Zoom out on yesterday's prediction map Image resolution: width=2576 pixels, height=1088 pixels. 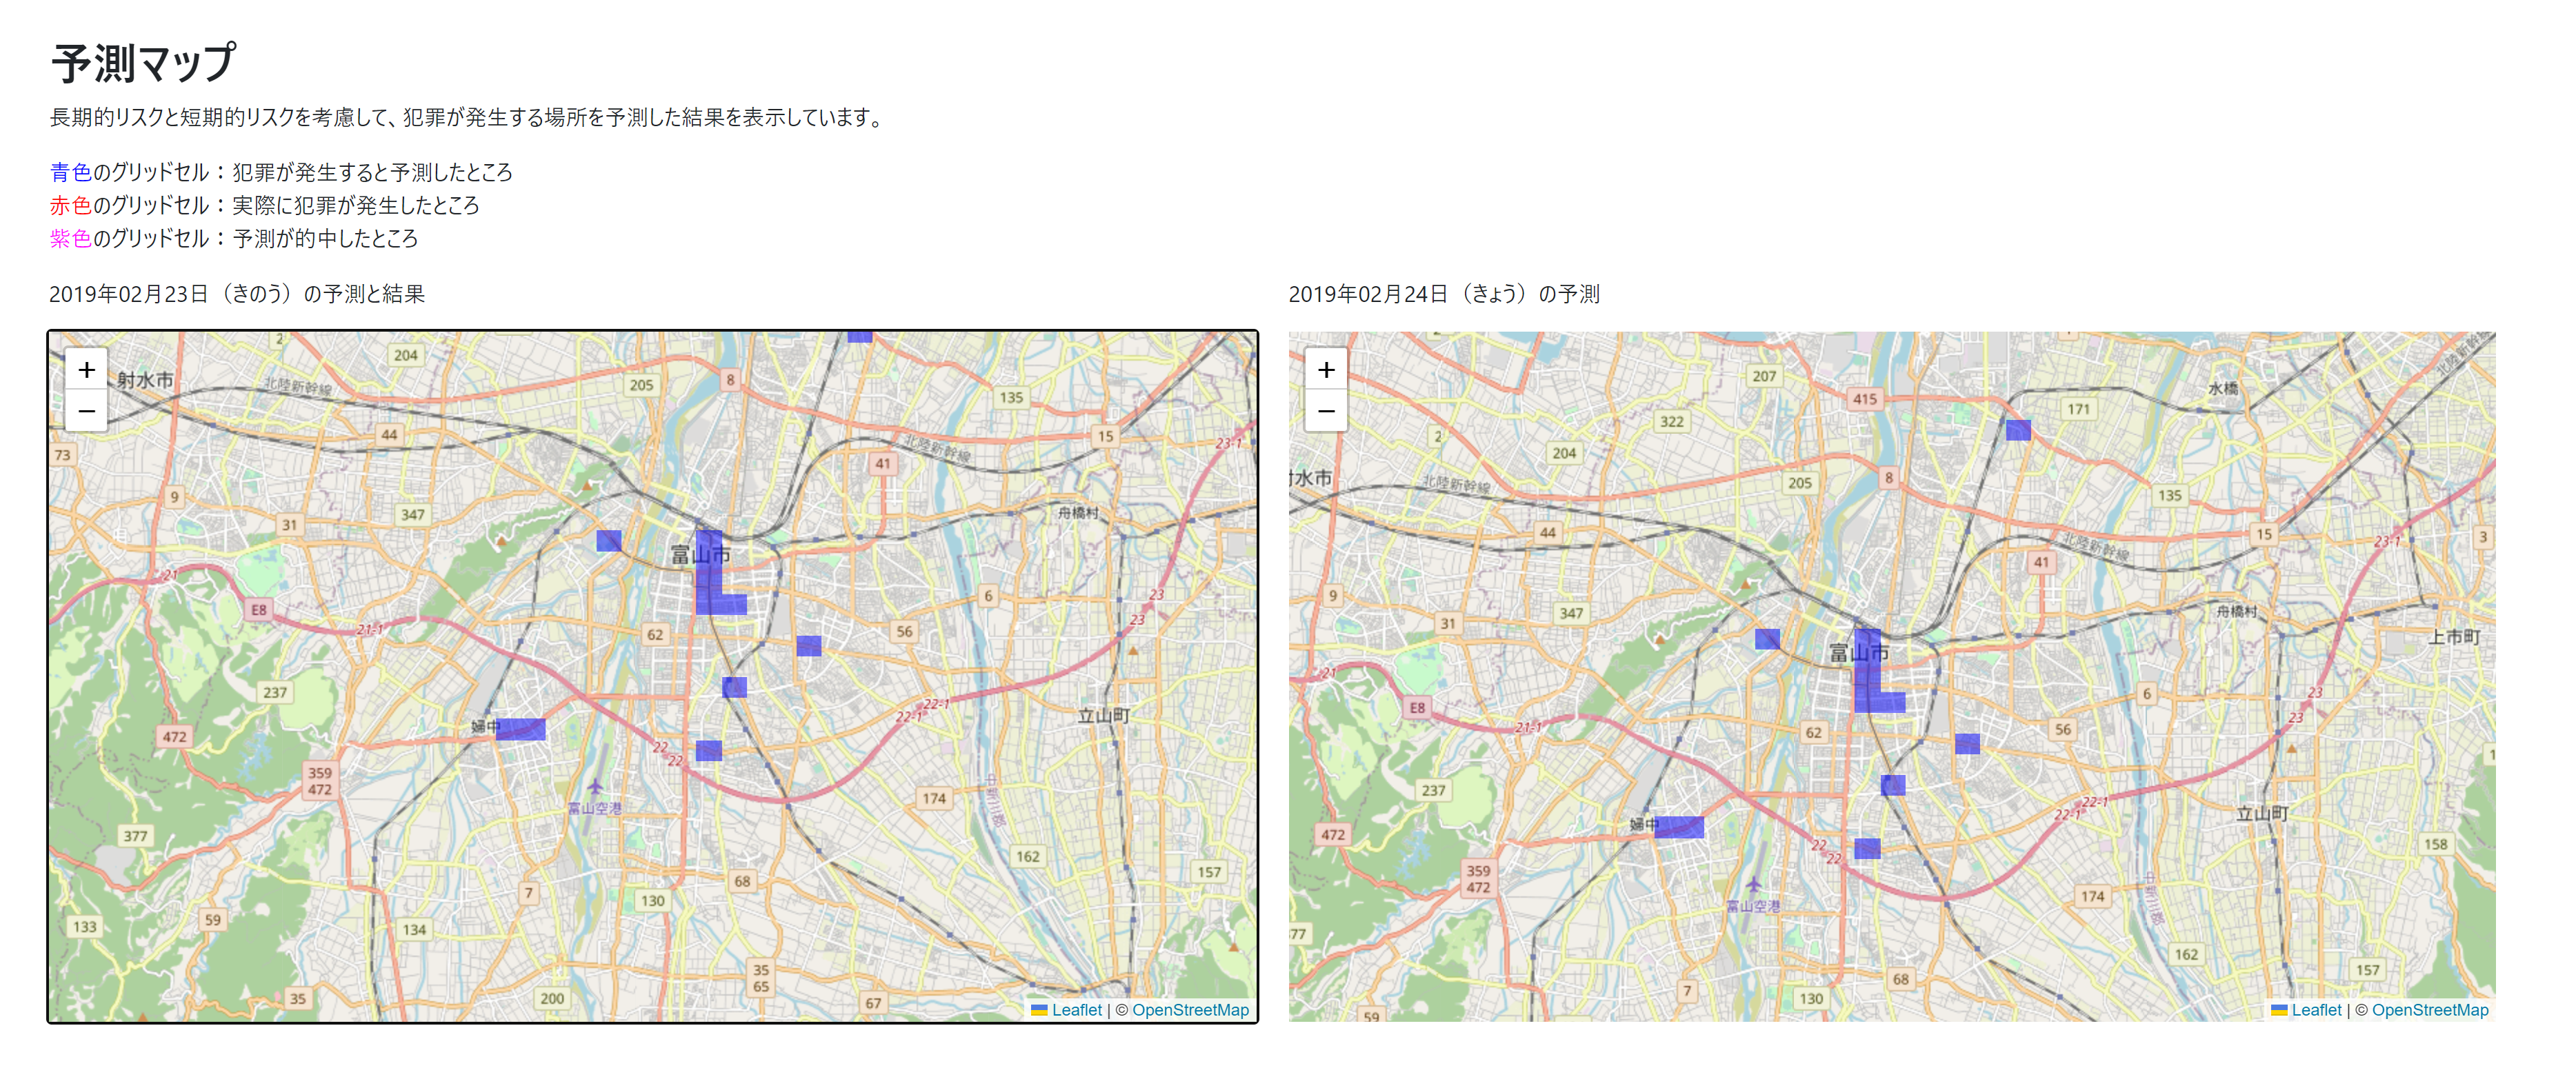tap(86, 411)
